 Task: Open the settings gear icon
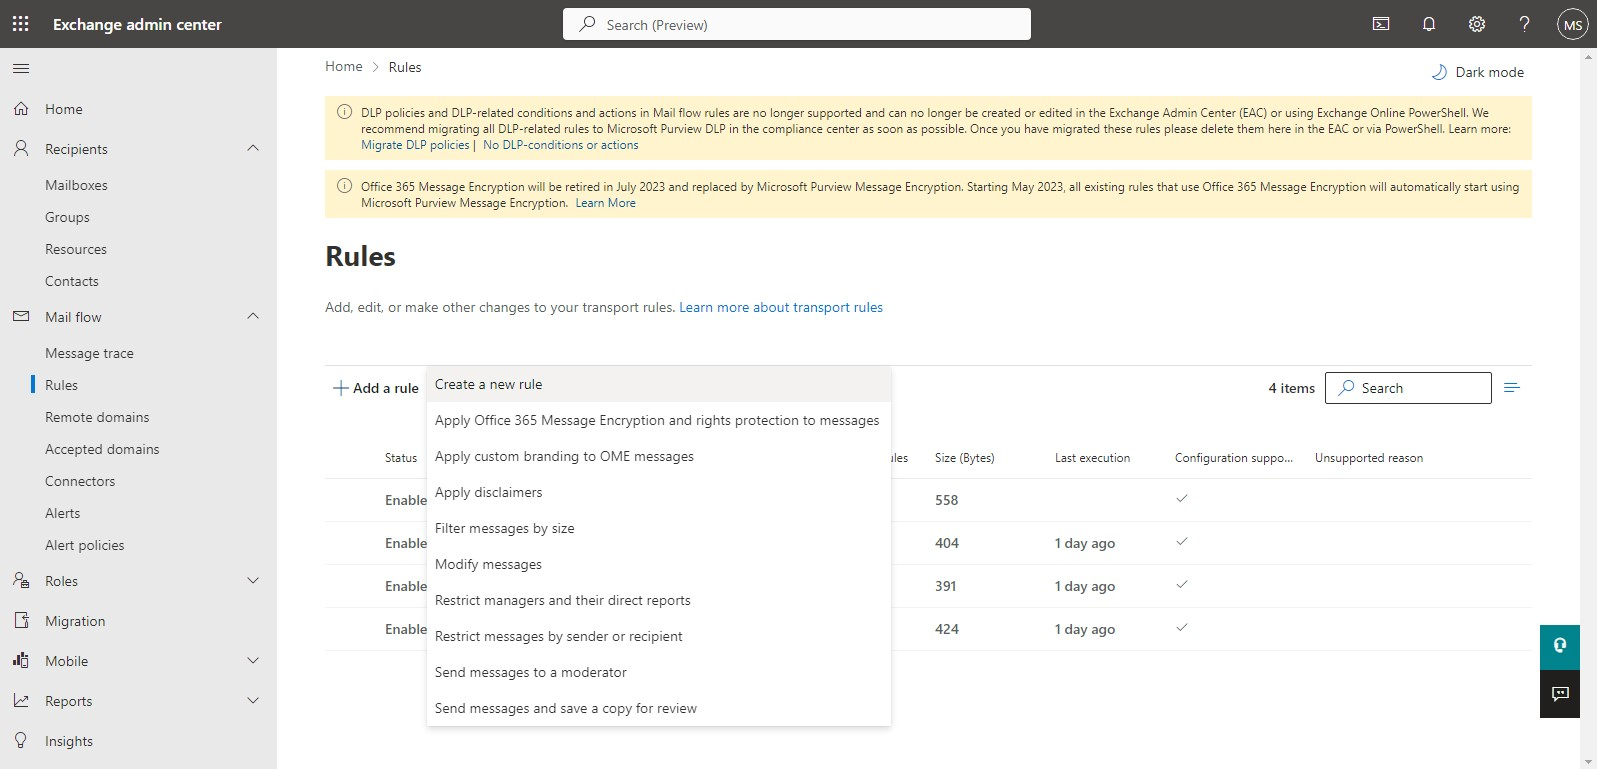pyautogui.click(x=1477, y=24)
